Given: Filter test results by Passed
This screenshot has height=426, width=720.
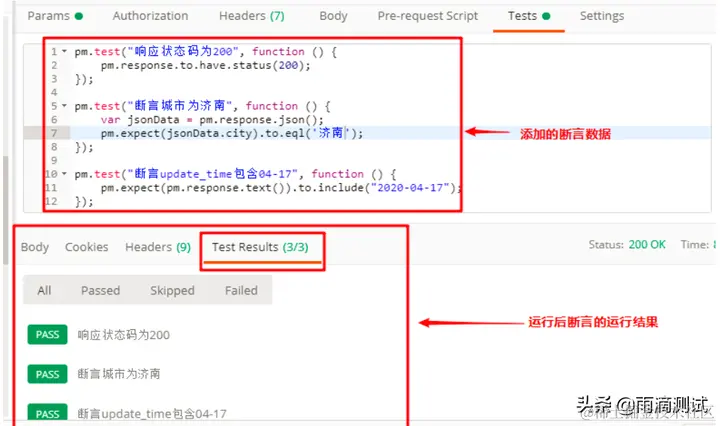Looking at the screenshot, I should pyautogui.click(x=101, y=291).
